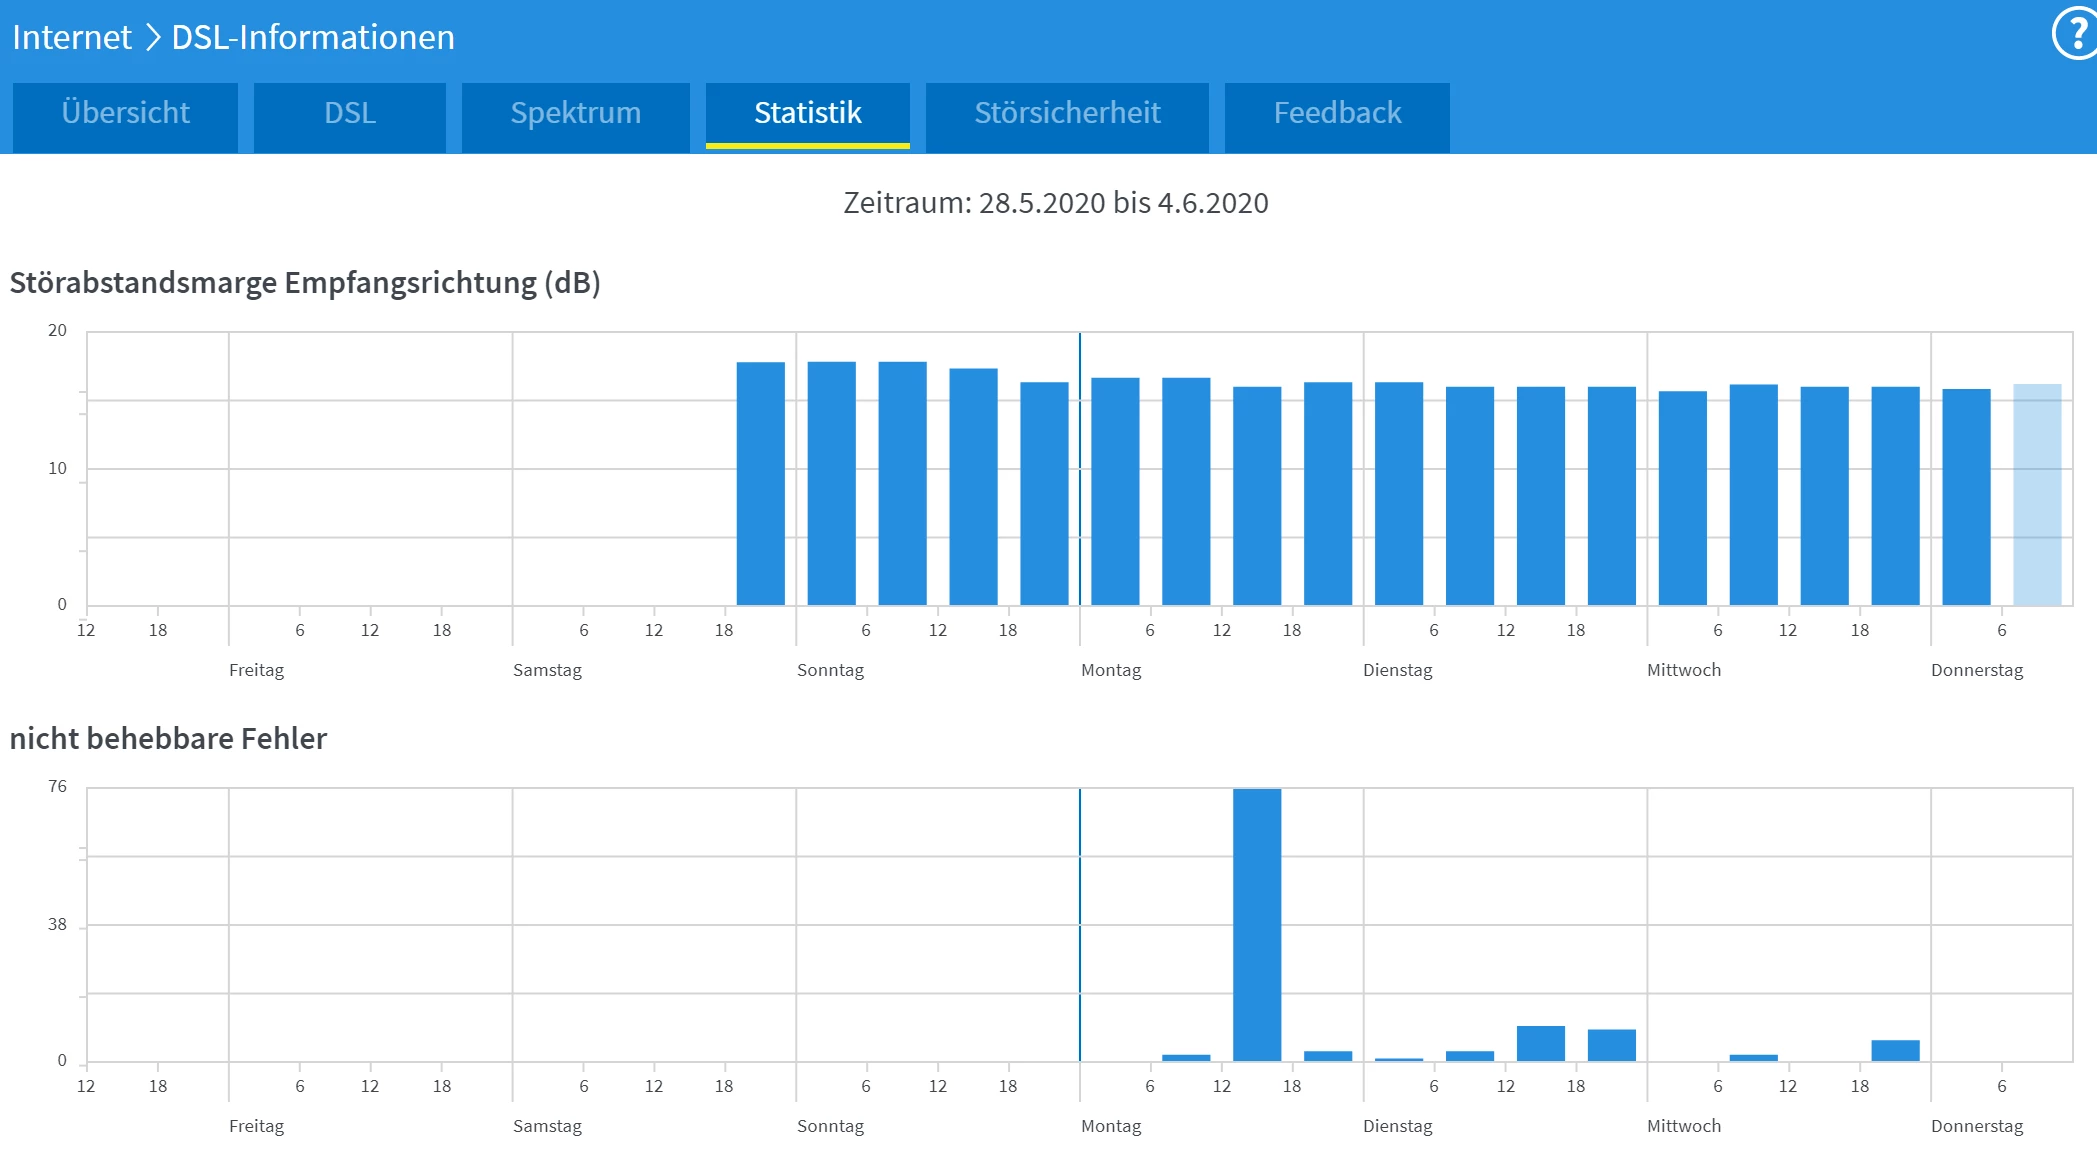Click the first Störabstandsmarge bar on Samstag

(x=760, y=484)
